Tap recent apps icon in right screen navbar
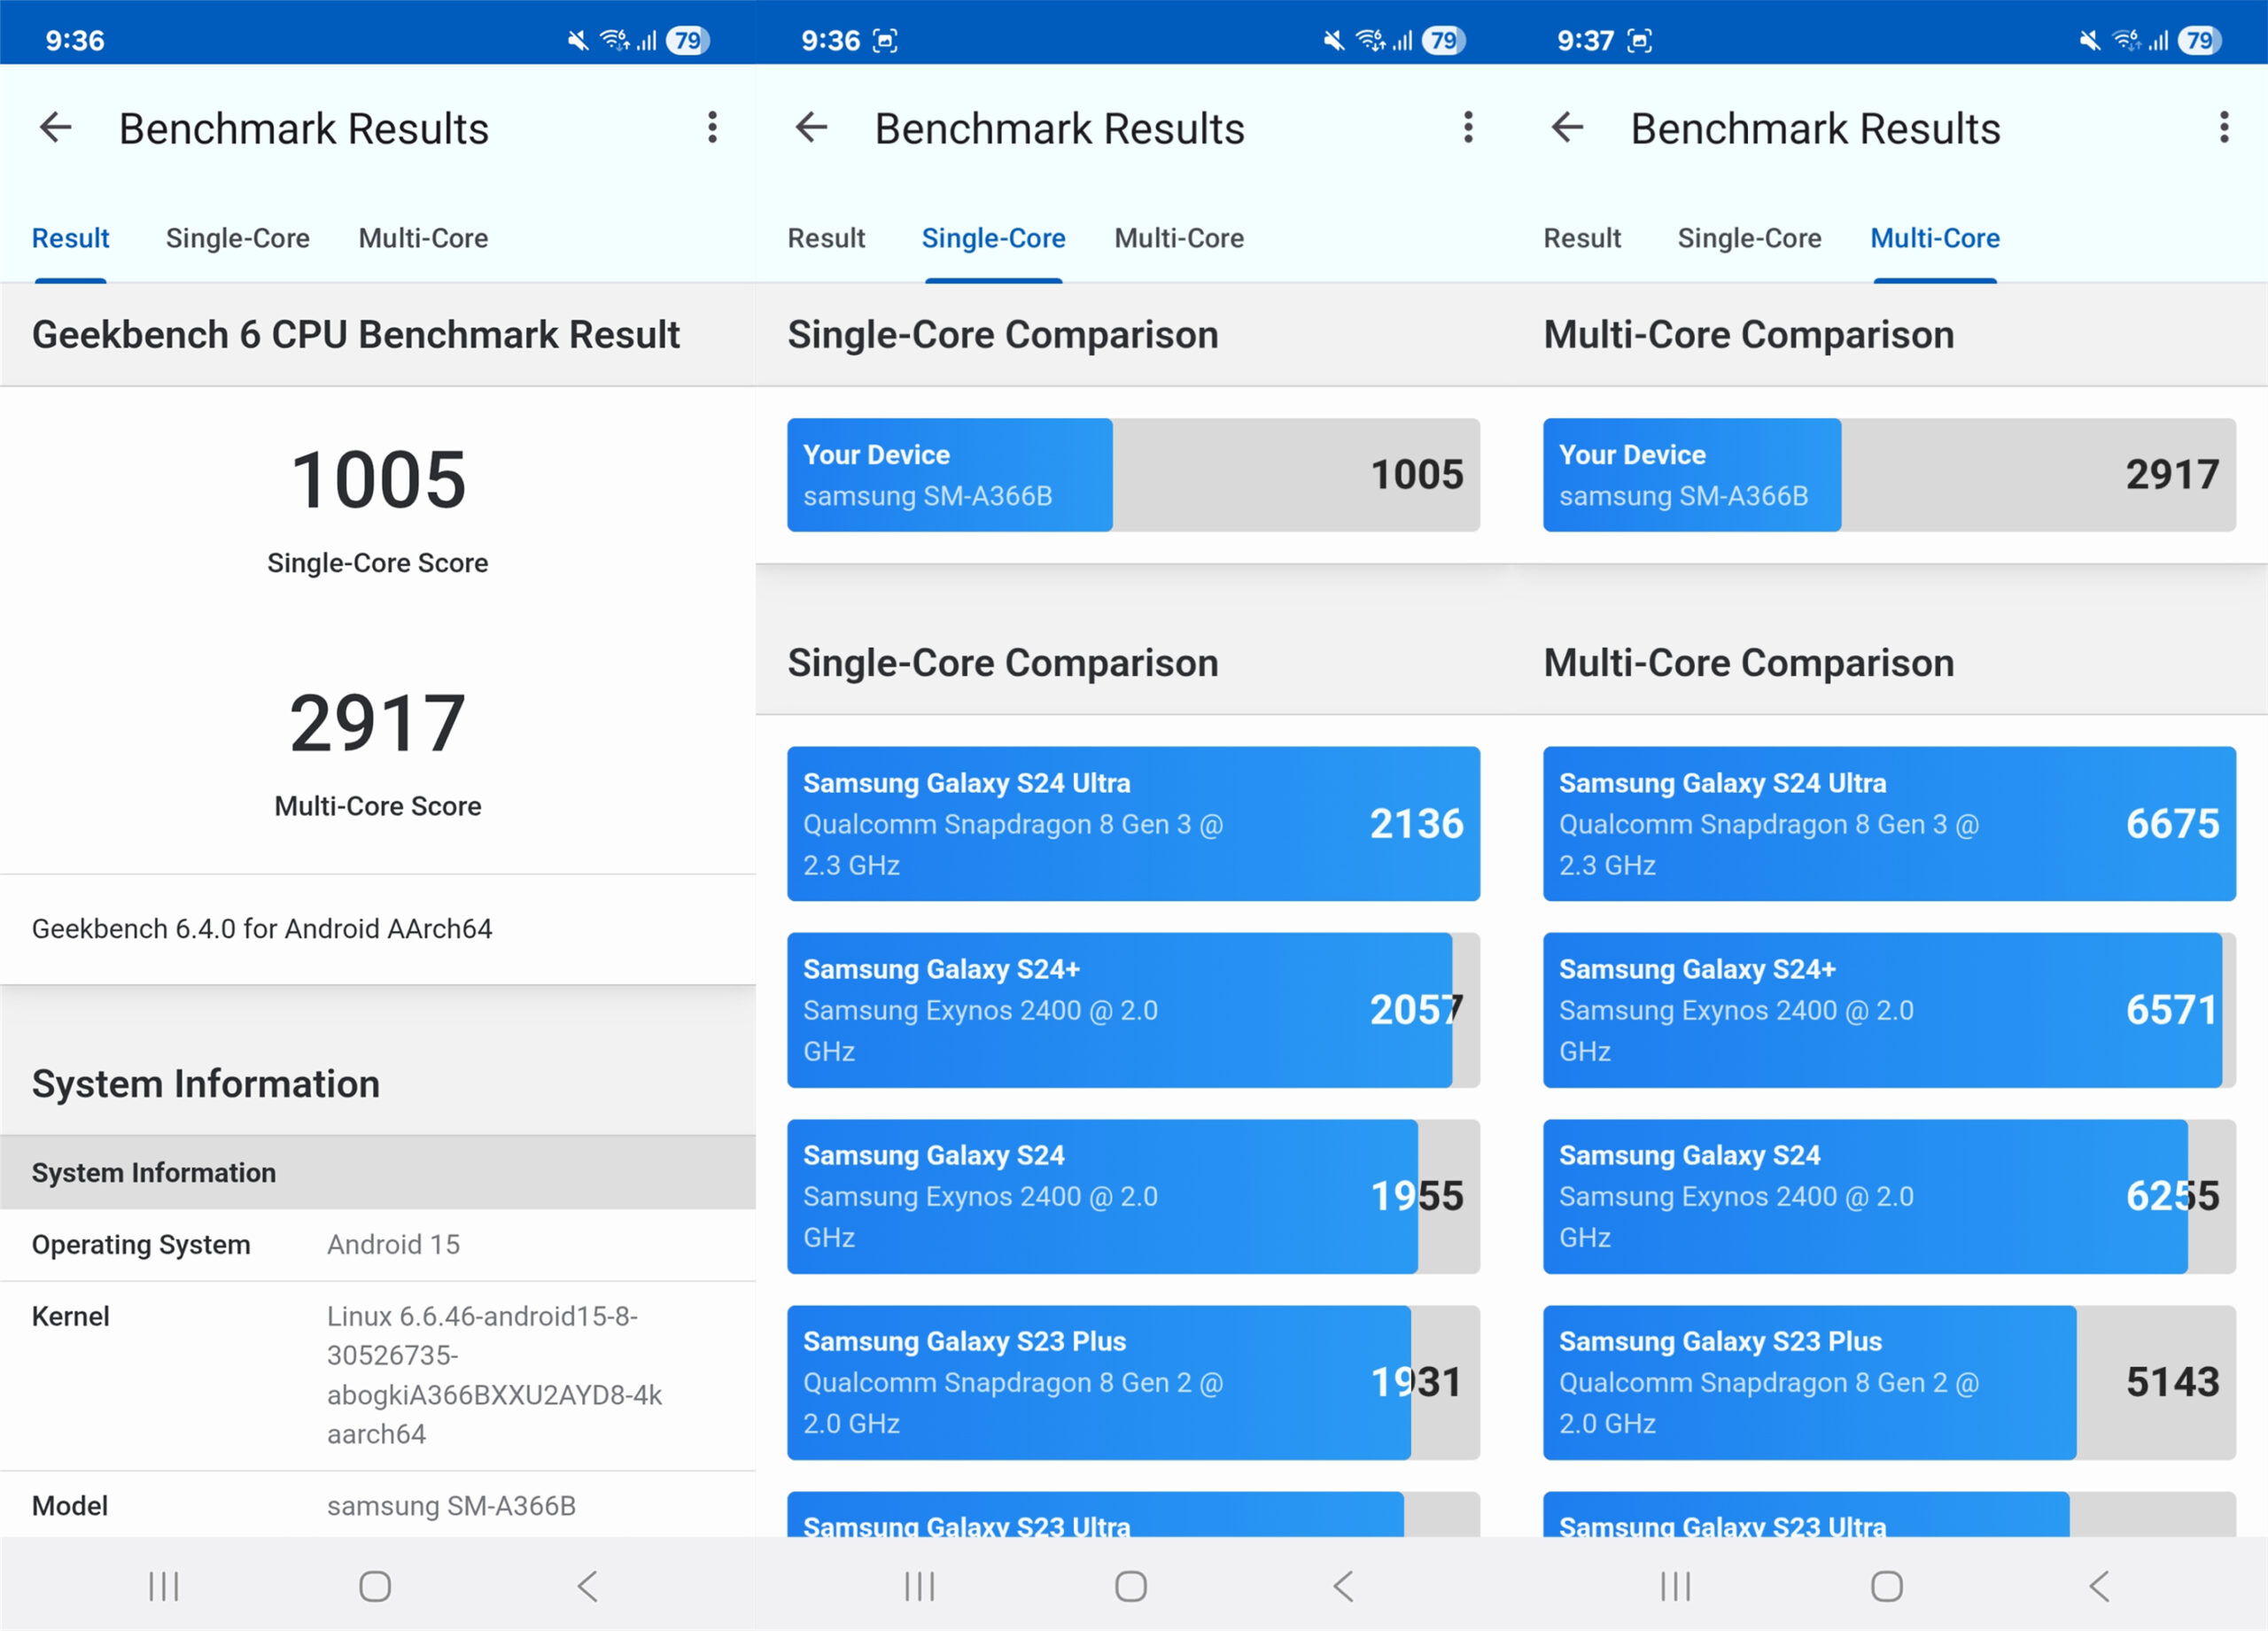This screenshot has height=1631, width=2268. click(x=1675, y=1586)
